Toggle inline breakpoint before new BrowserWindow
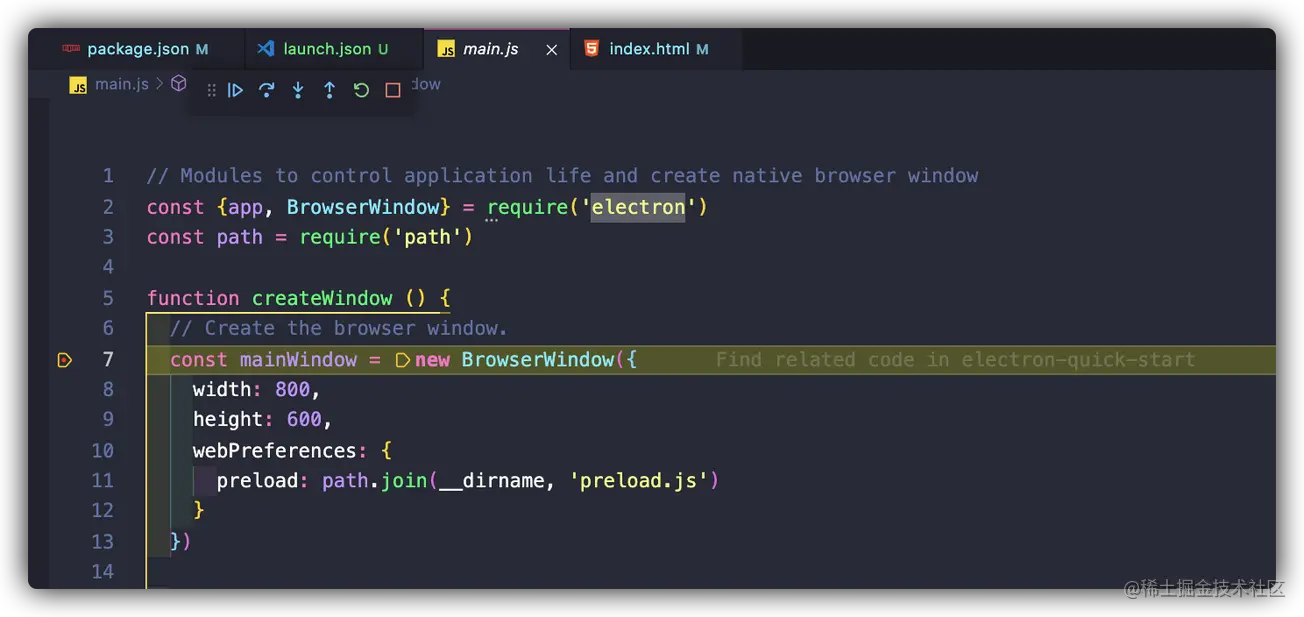 403,360
